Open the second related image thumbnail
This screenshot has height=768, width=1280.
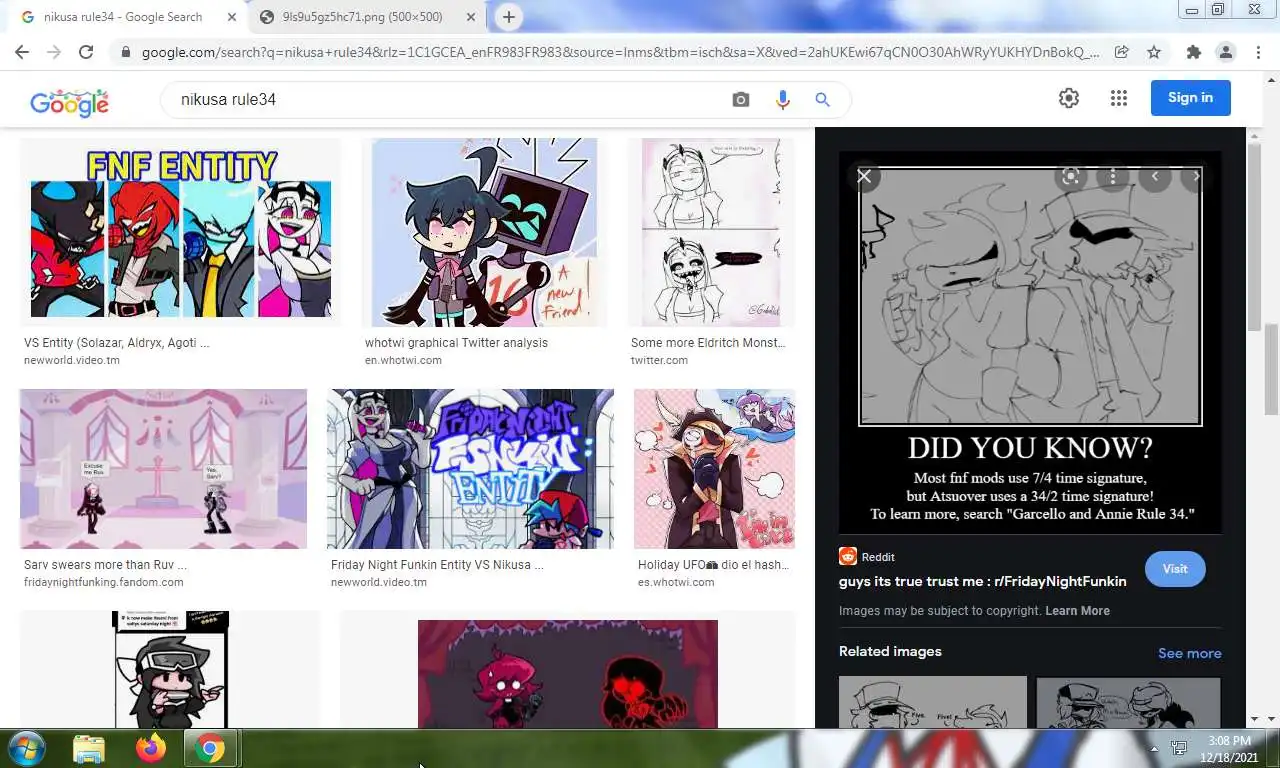(1128, 702)
